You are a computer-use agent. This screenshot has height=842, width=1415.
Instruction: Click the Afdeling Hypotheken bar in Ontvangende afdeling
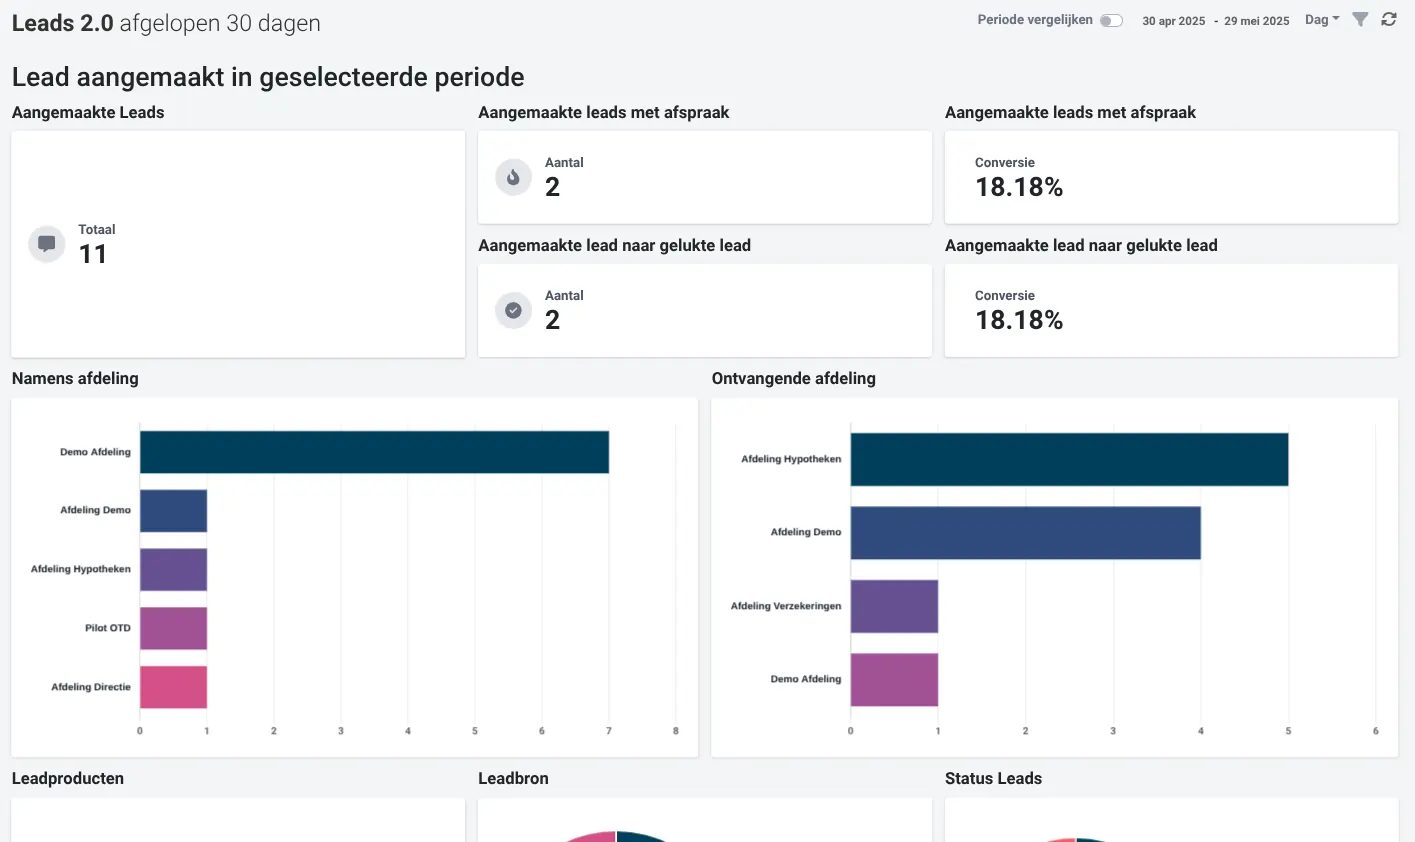click(1068, 459)
